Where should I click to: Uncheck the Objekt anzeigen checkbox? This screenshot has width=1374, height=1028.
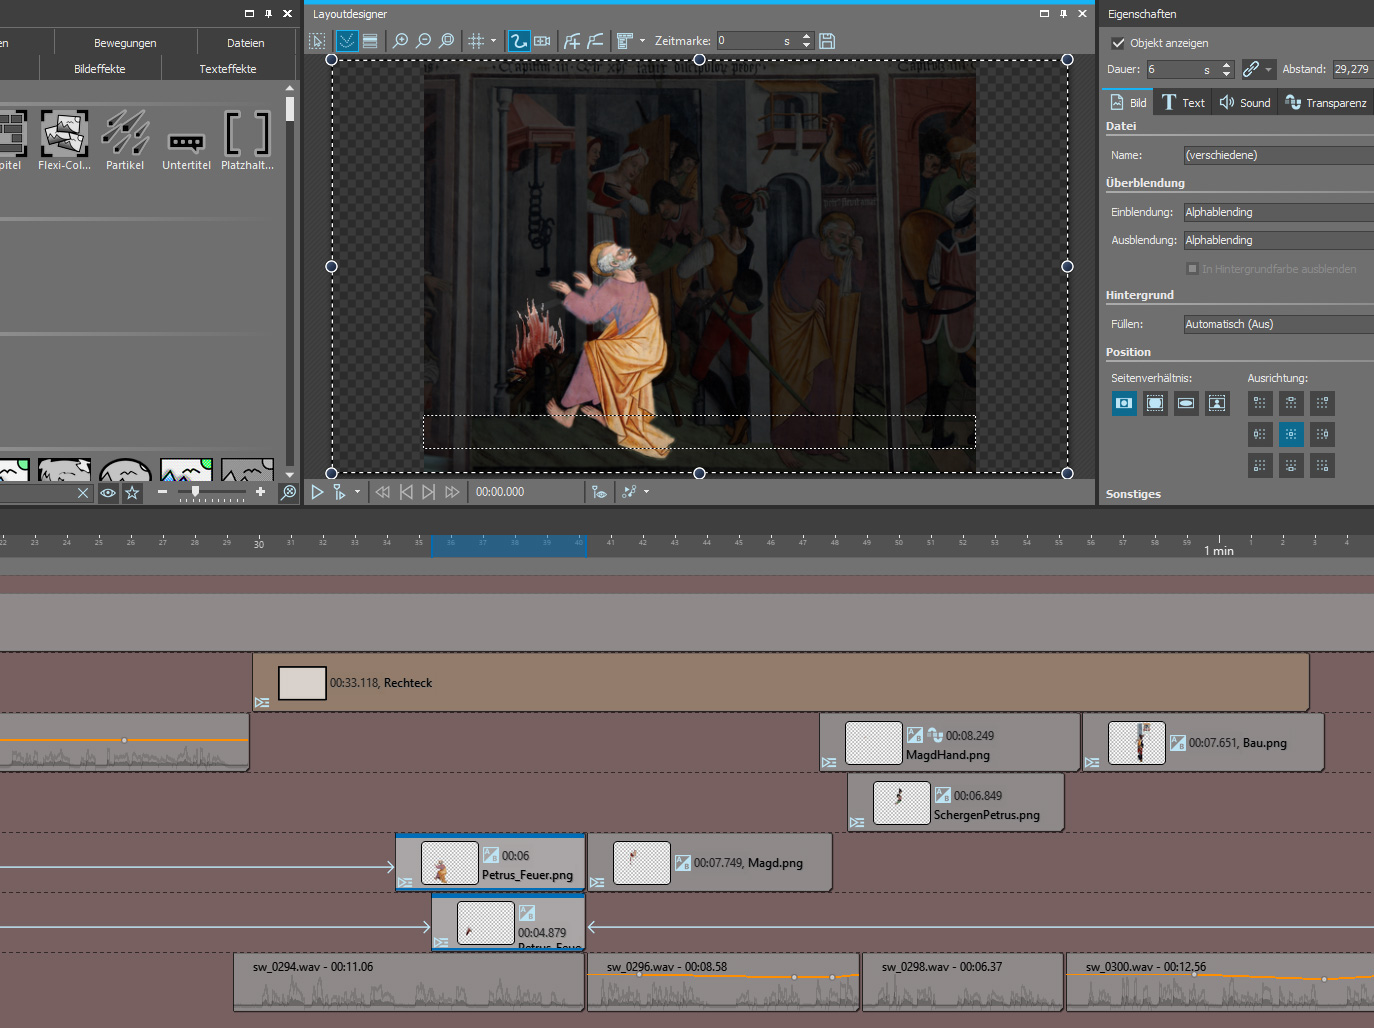[x=1118, y=43]
